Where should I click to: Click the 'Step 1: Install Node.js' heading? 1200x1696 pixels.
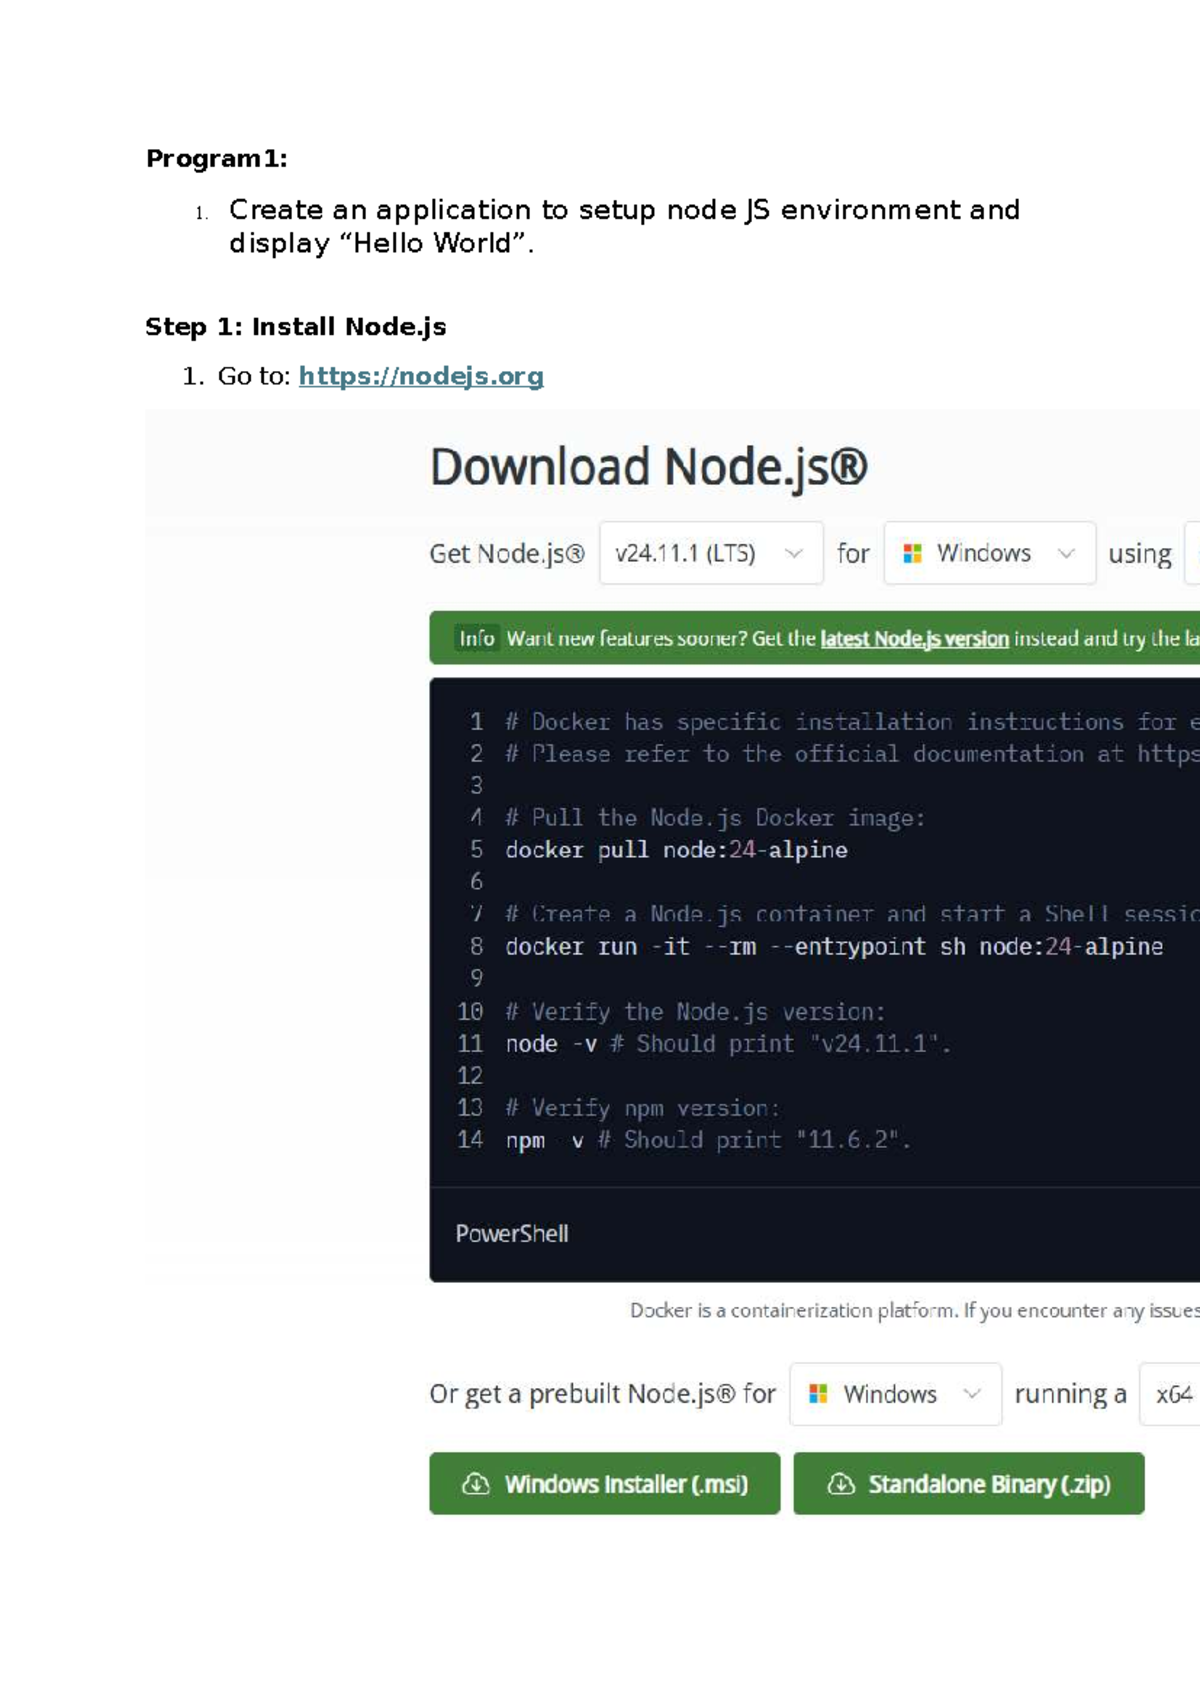pyautogui.click(x=296, y=327)
